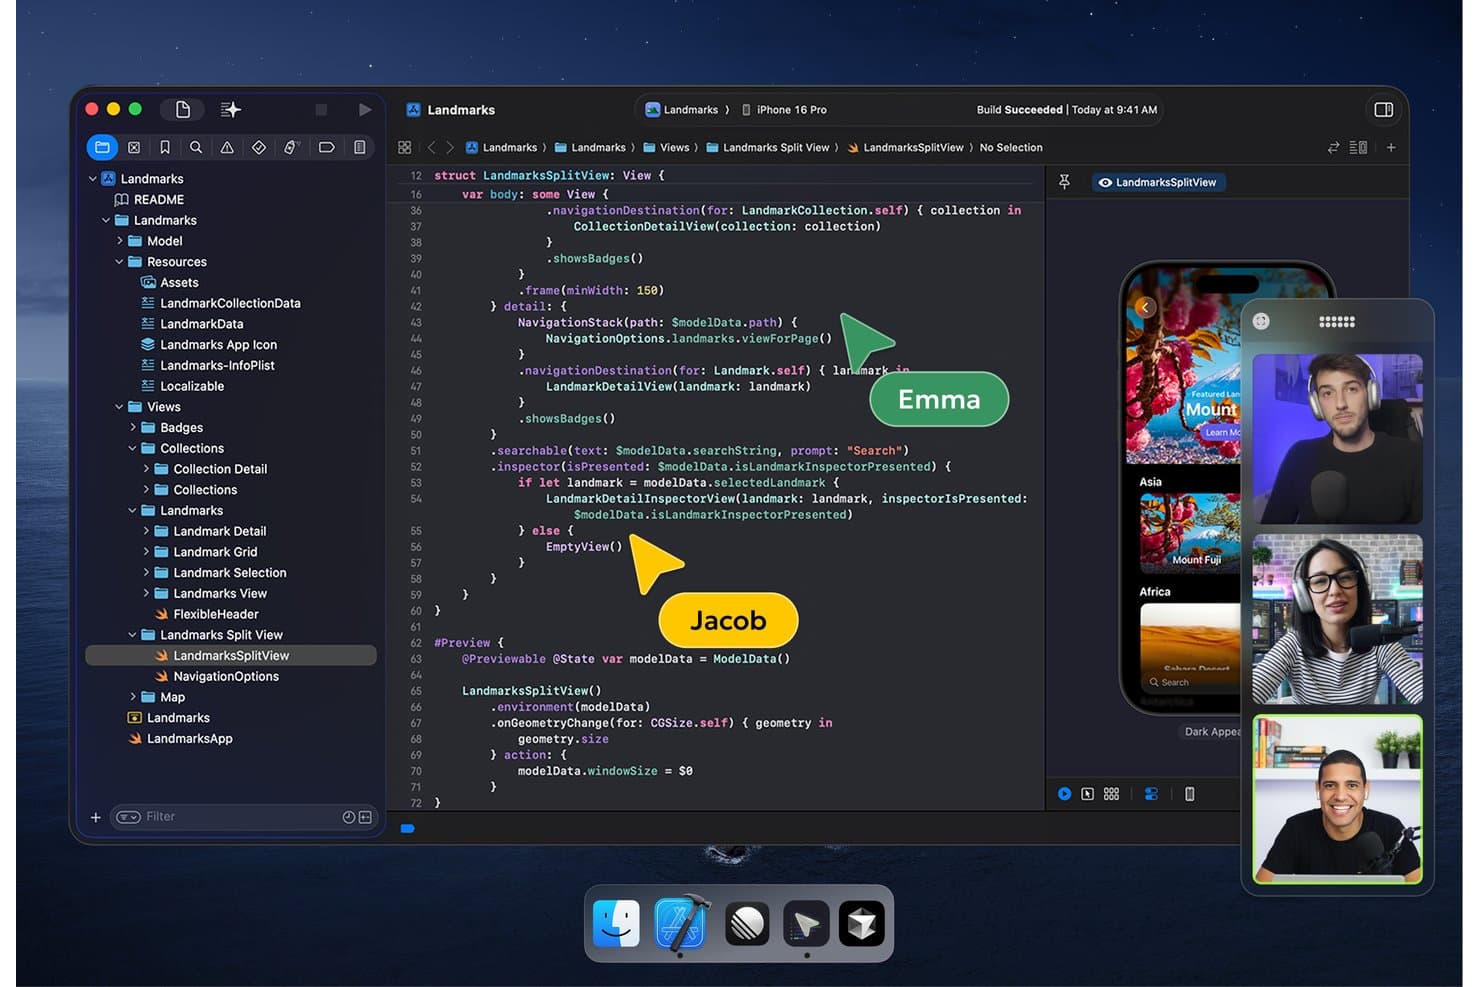Click the coding intelligence sparkle icon

coord(230,109)
